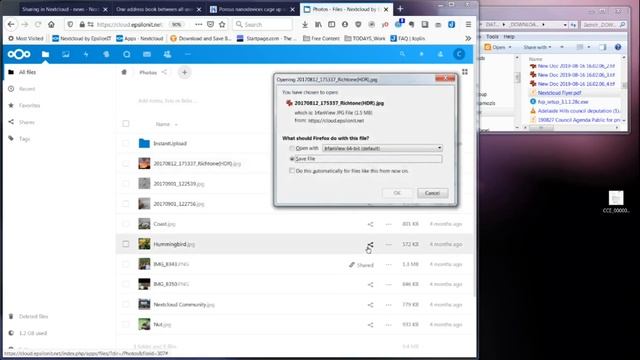Open the Talk app in header
Image resolution: width=640 pixels, height=360 pixels.
tap(127, 54)
